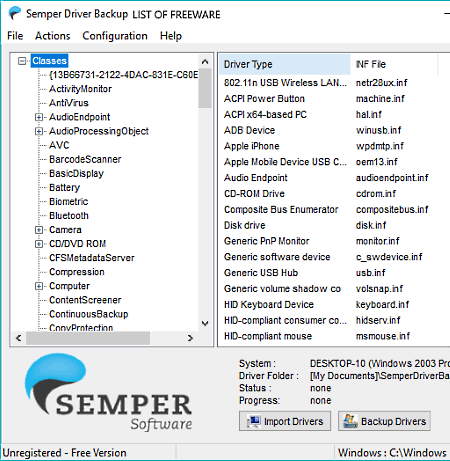450x461 pixels.
Task: Collapse the Classes root node
Action: click(22, 61)
